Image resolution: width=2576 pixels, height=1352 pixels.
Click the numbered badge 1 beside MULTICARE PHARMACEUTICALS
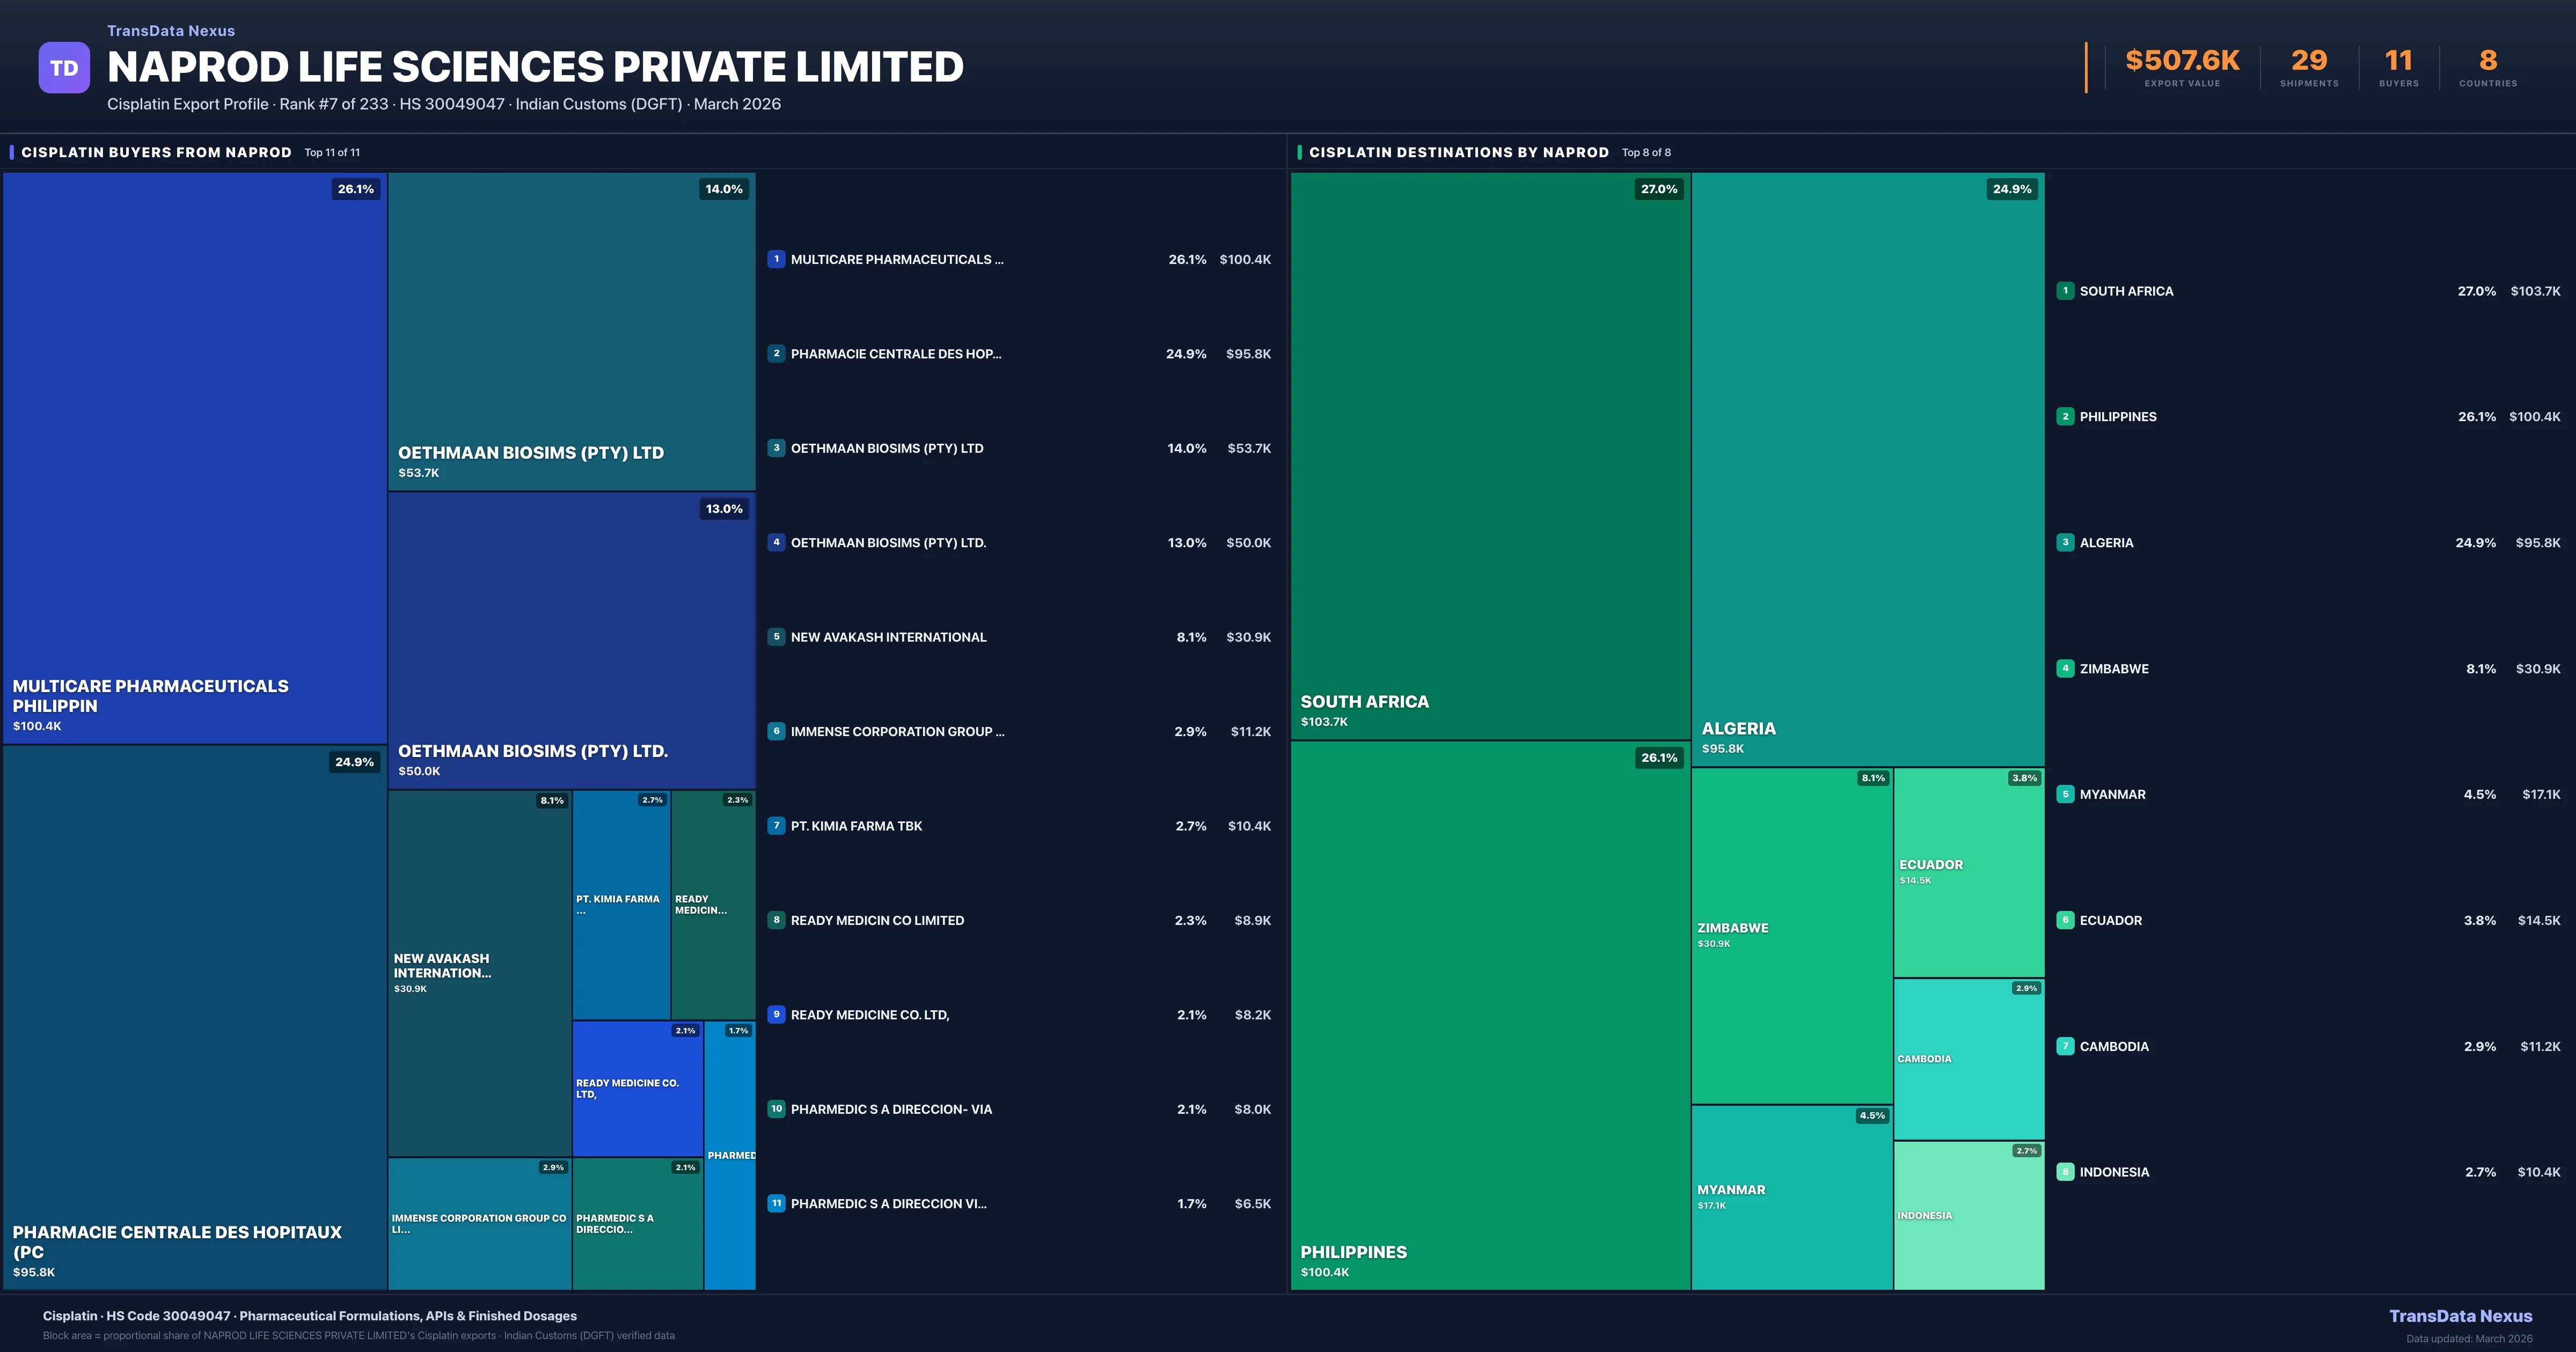776,259
